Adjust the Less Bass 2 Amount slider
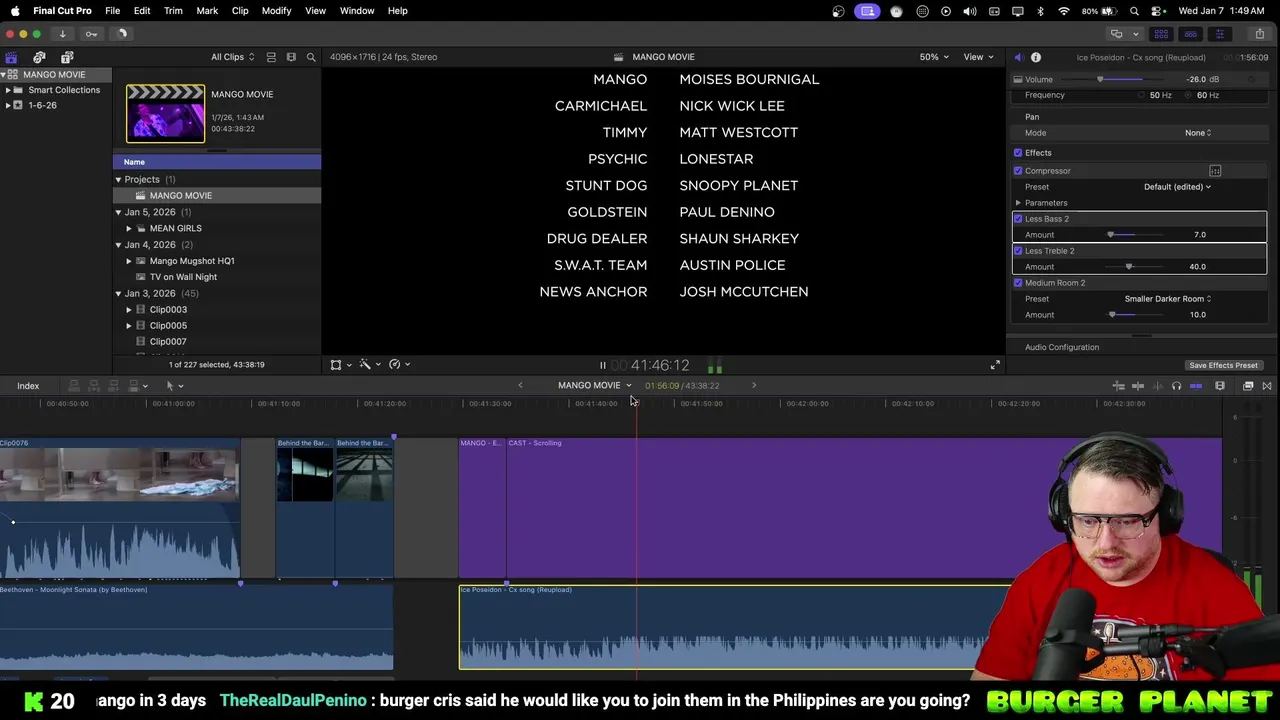The height and width of the screenshot is (720, 1280). 1136,235
